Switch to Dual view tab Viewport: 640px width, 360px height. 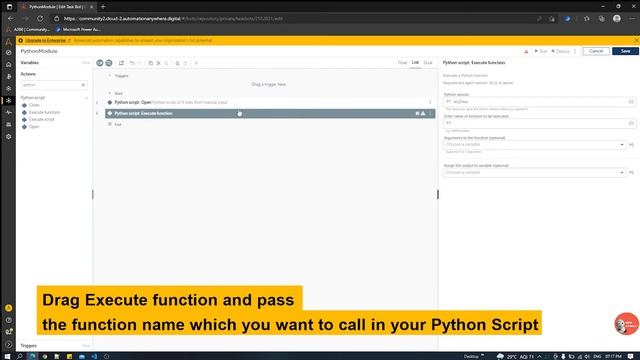[427, 62]
